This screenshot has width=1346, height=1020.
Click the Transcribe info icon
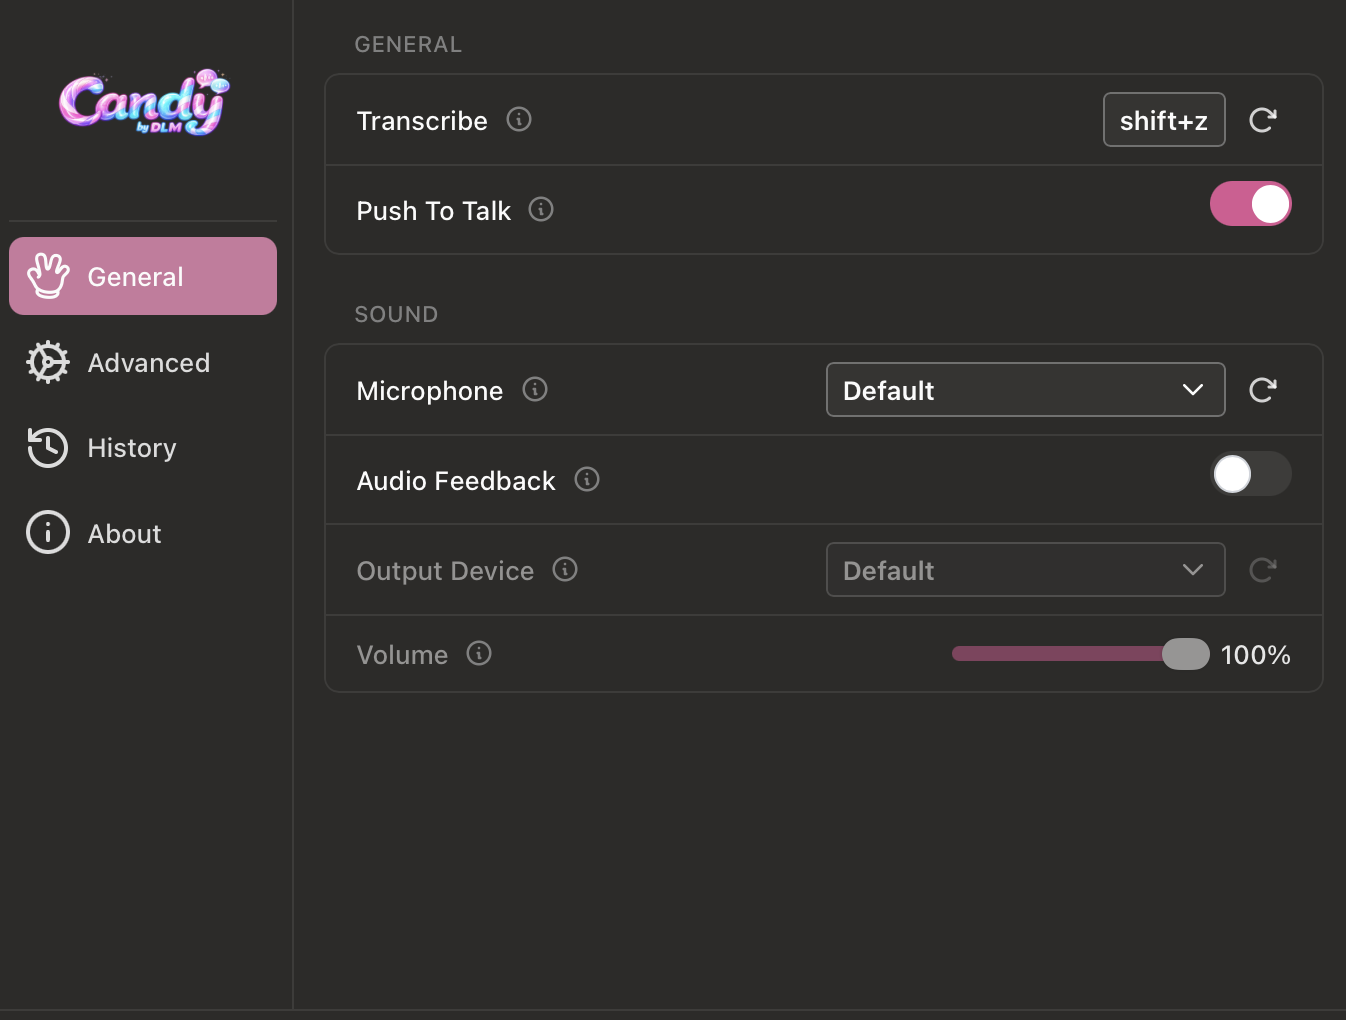(x=519, y=119)
